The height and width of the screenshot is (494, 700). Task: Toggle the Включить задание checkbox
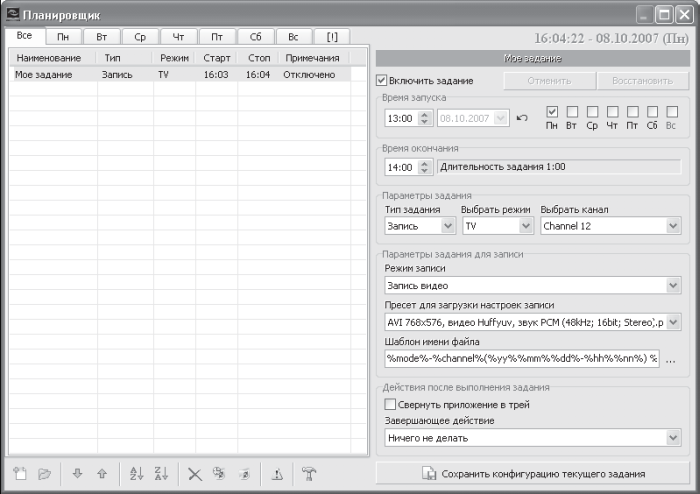[x=381, y=80]
